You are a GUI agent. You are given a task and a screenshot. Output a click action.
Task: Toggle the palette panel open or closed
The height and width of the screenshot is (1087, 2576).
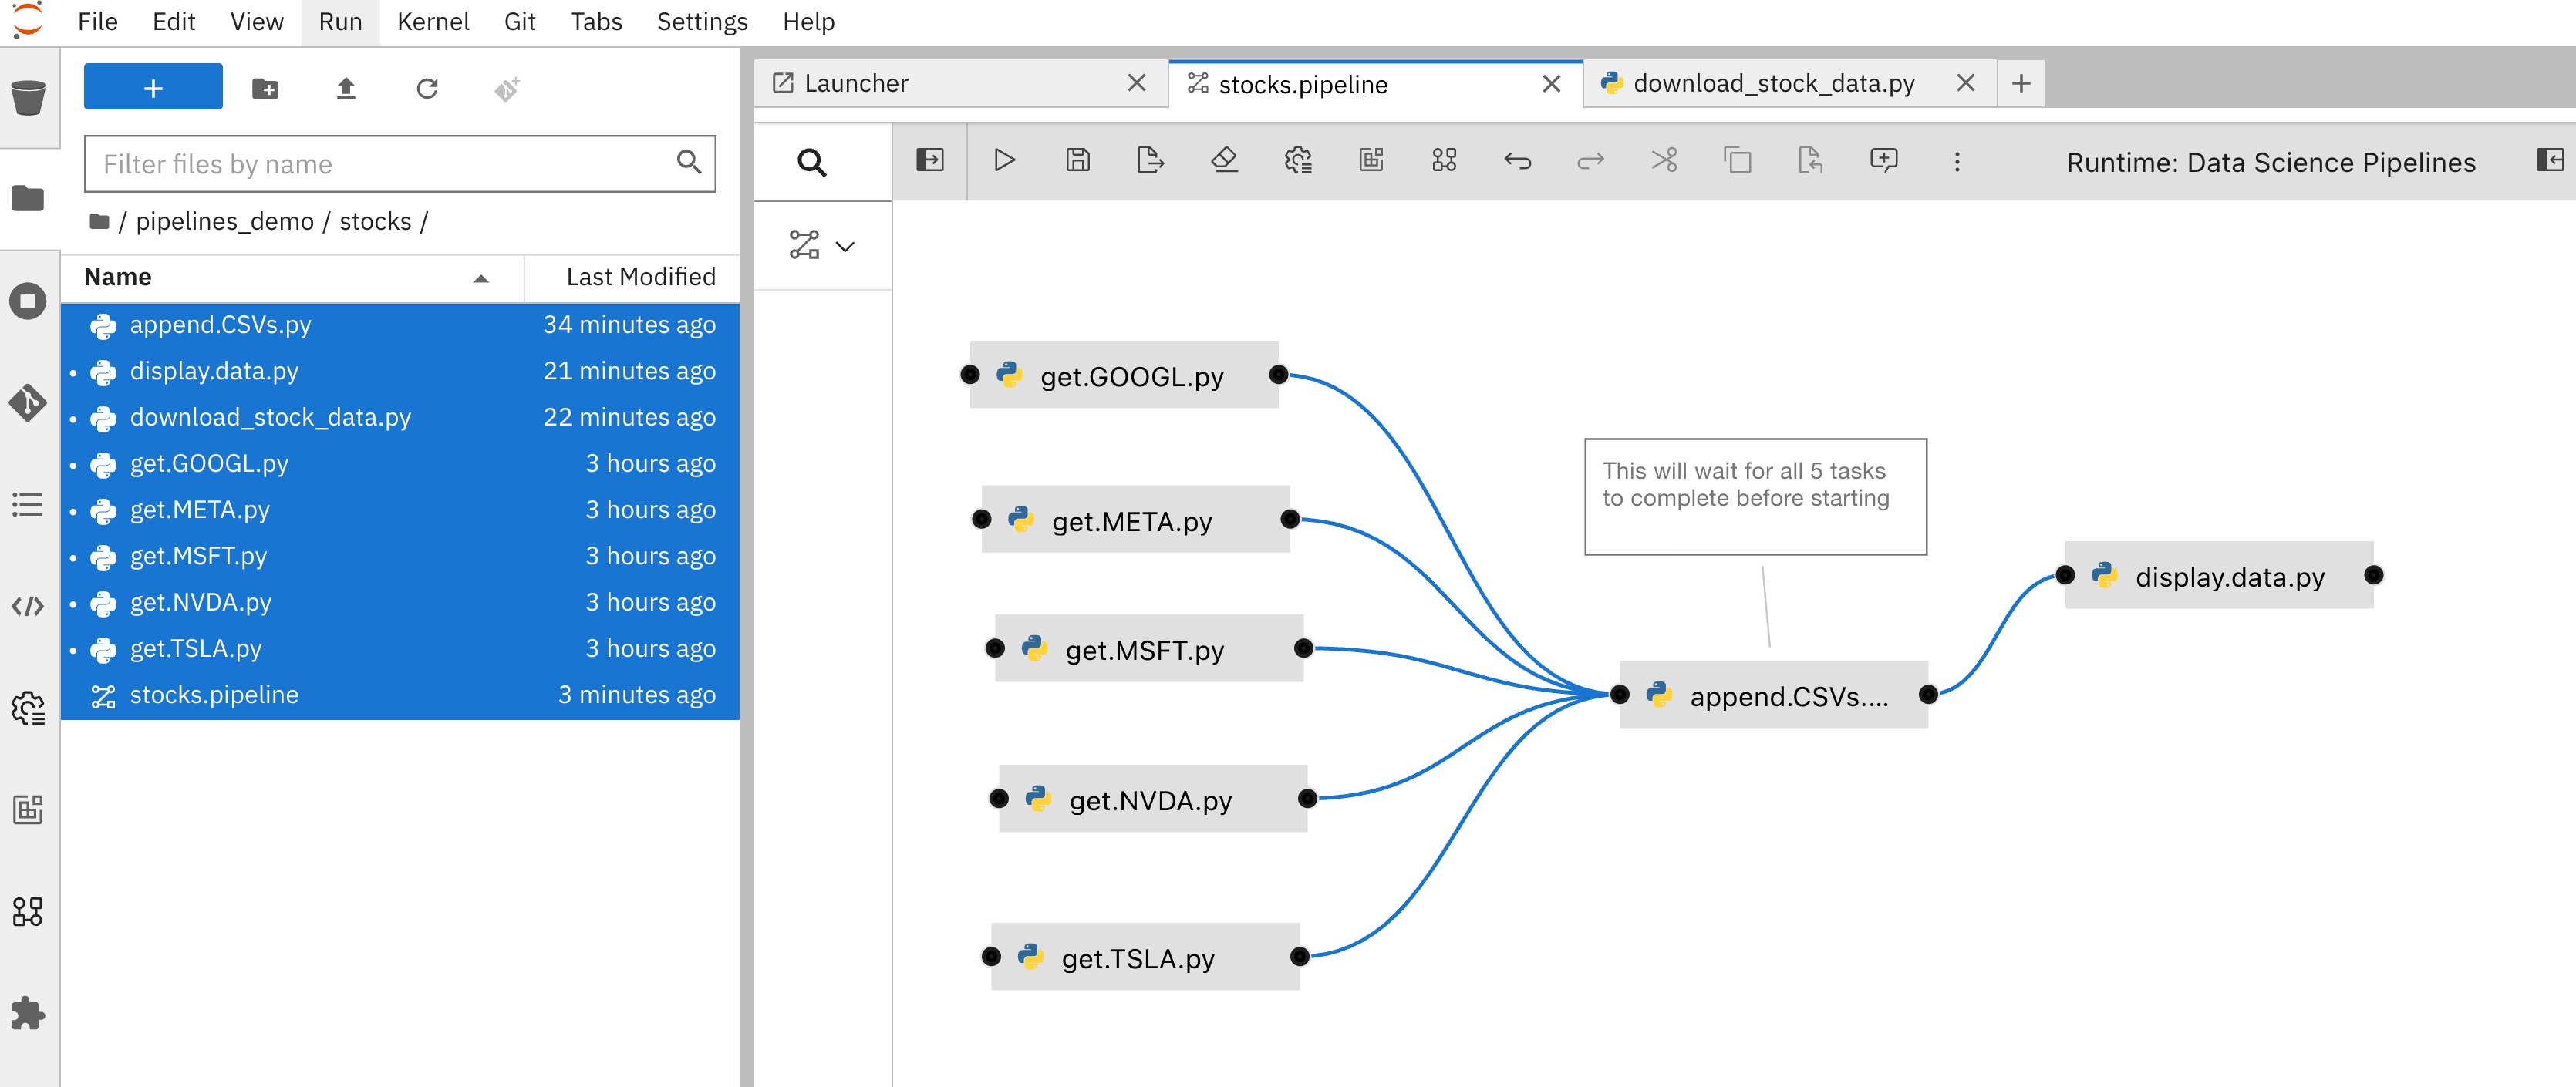click(x=929, y=160)
